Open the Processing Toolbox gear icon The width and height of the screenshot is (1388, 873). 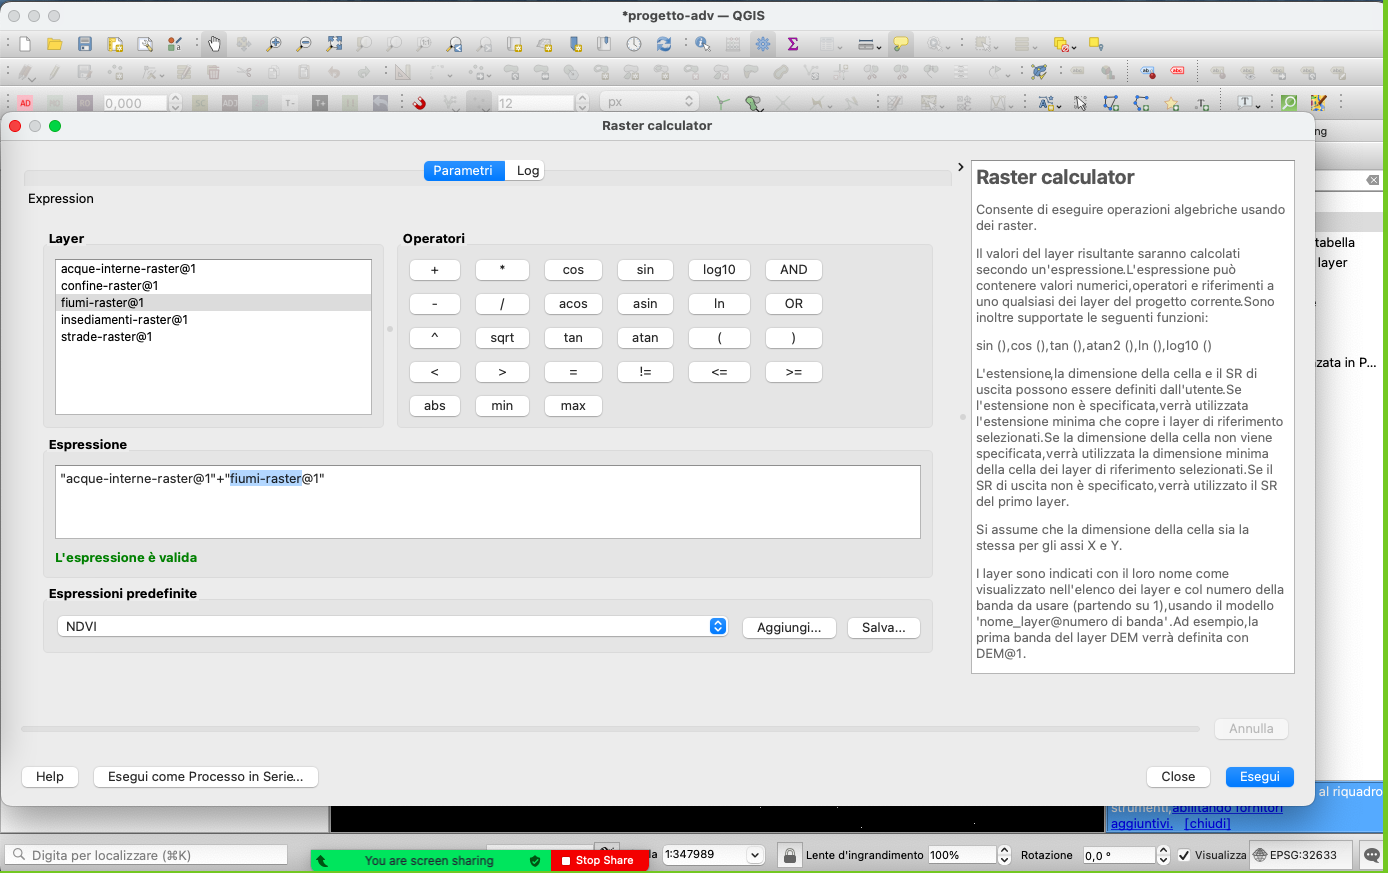click(x=763, y=44)
